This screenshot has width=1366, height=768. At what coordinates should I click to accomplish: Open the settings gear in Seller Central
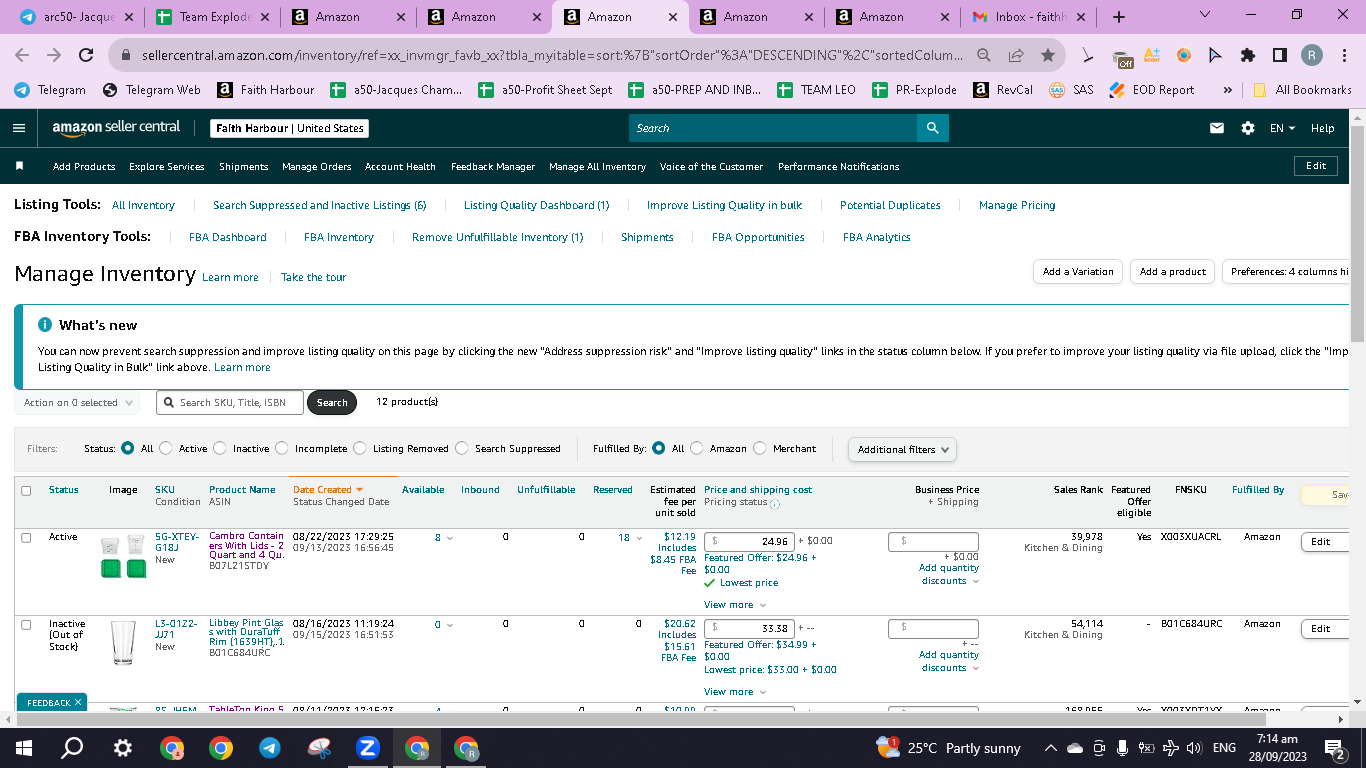pos(1247,128)
